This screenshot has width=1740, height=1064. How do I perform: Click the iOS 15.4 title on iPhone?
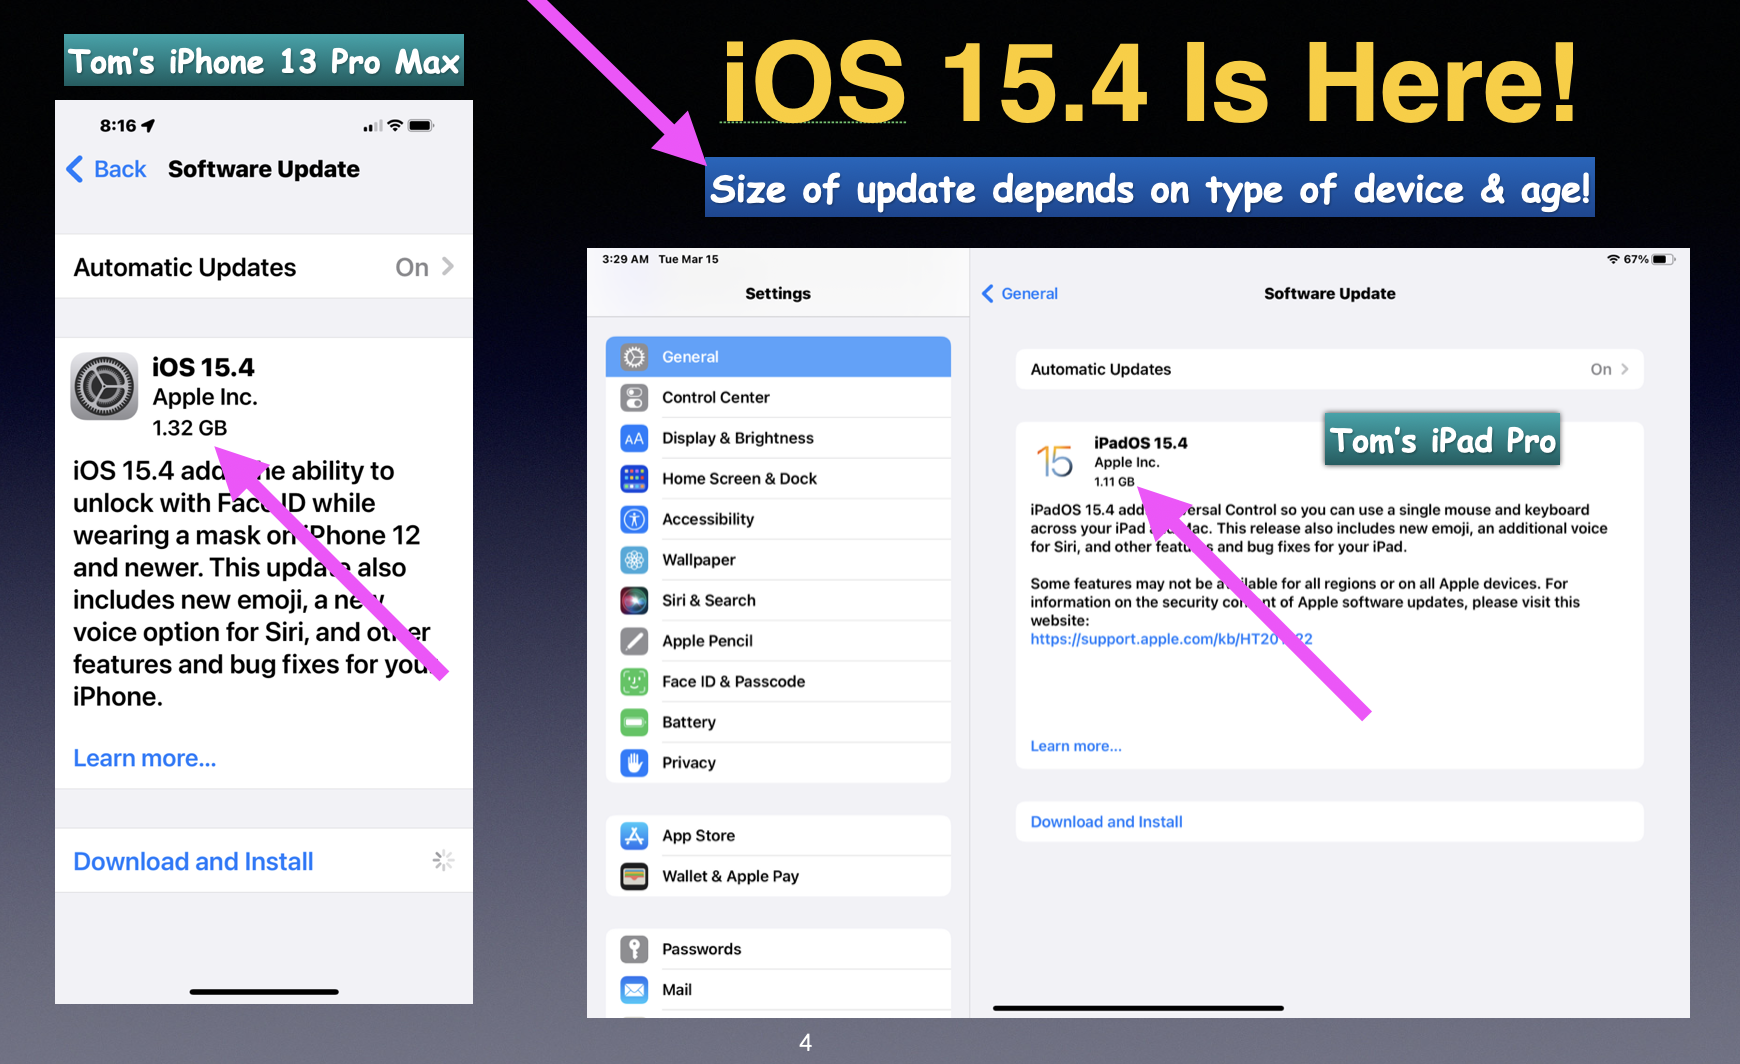(203, 367)
